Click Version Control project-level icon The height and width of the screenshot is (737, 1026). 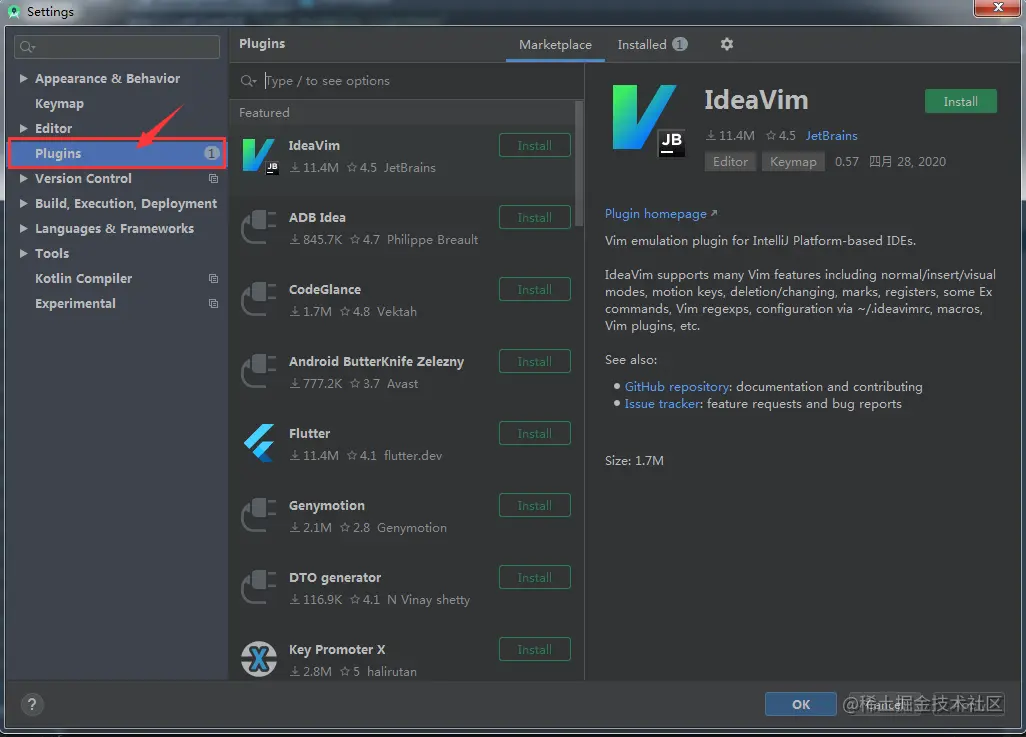(213, 179)
